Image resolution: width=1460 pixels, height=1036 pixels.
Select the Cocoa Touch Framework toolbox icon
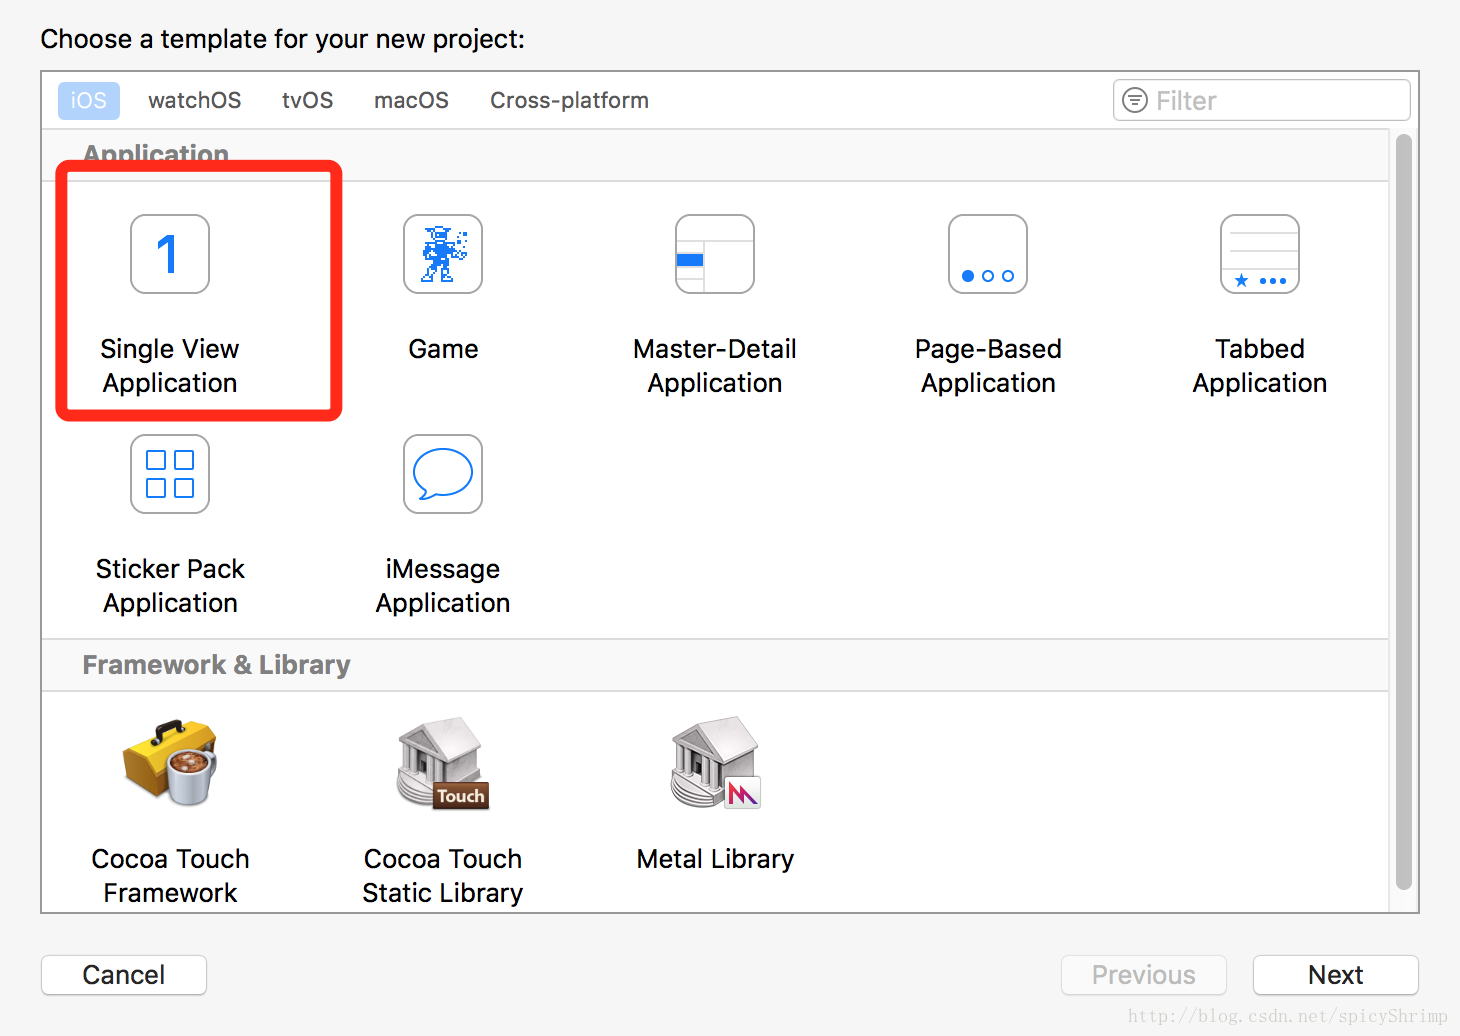tap(170, 763)
